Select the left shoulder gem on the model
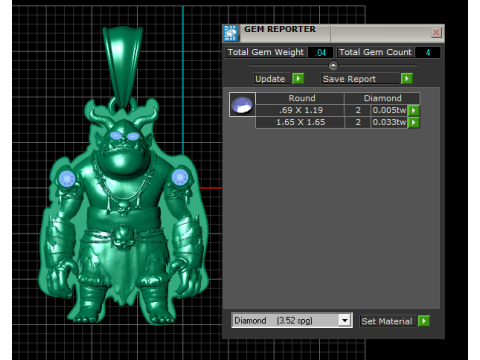This screenshot has width=480, height=360. pos(67,179)
